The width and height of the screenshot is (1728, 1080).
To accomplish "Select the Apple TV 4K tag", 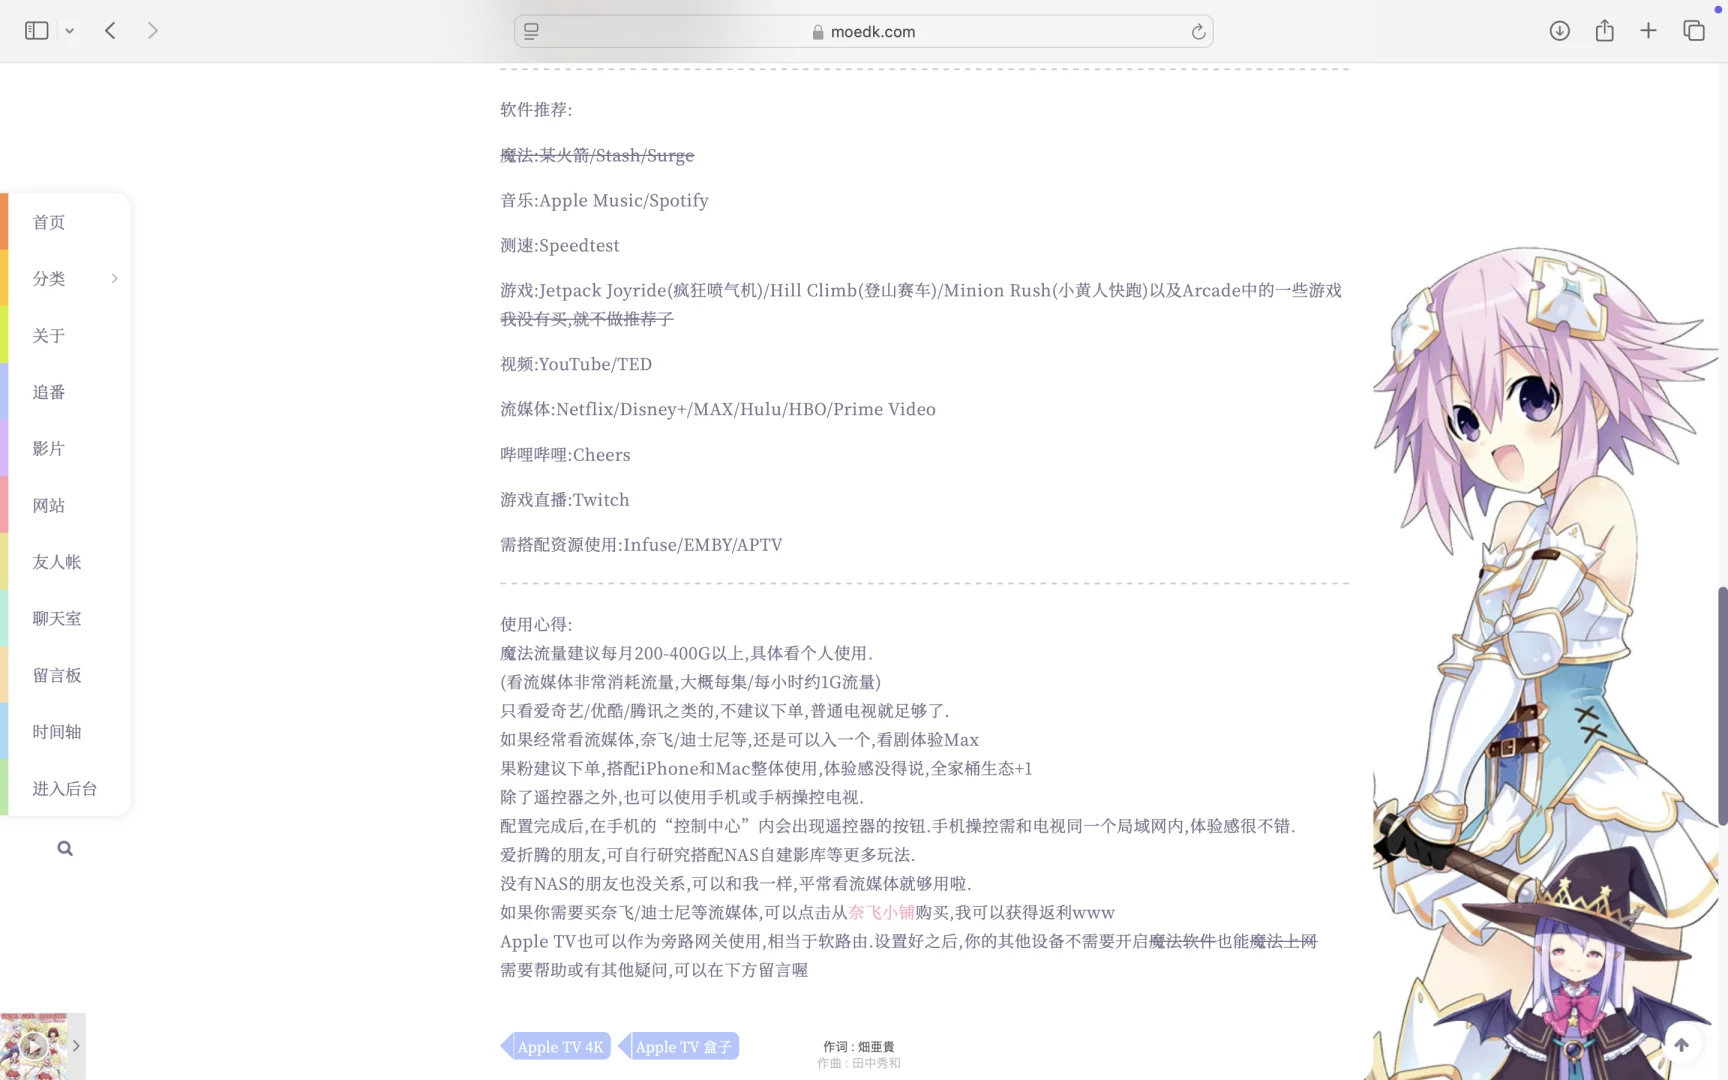I will point(560,1046).
